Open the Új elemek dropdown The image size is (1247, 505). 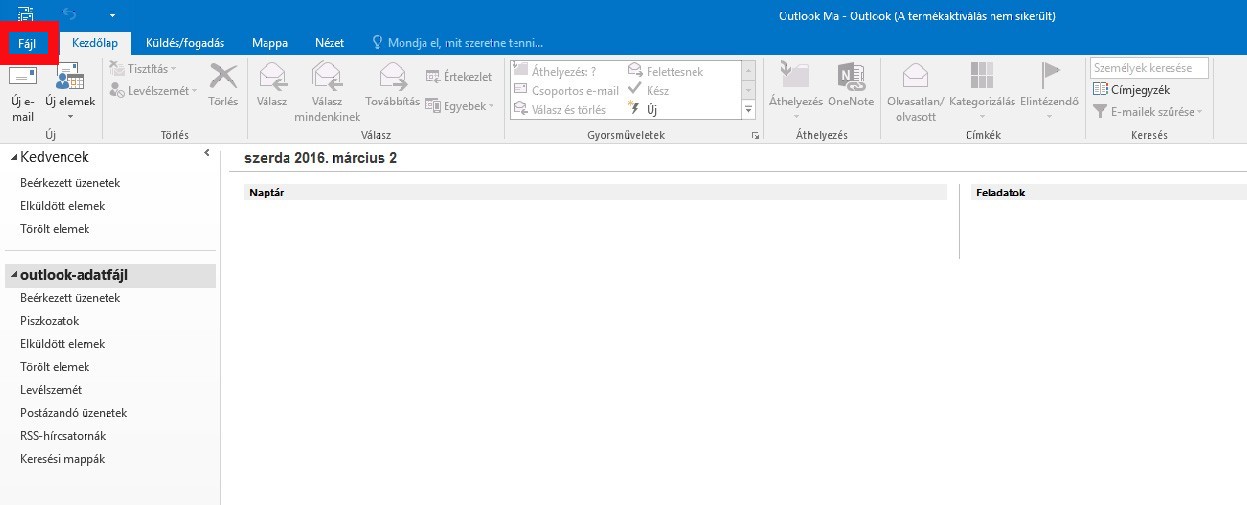tap(70, 93)
